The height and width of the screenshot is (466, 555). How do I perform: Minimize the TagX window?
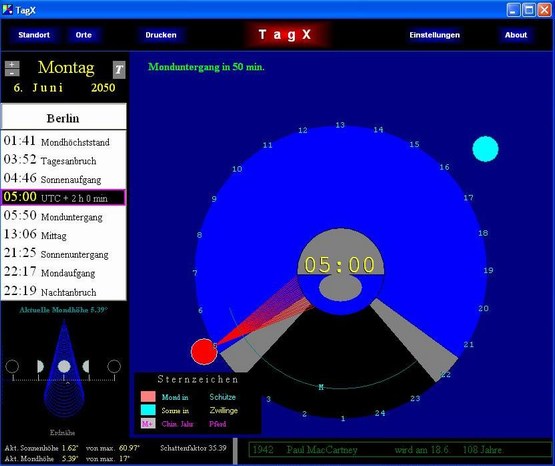[x=513, y=10]
